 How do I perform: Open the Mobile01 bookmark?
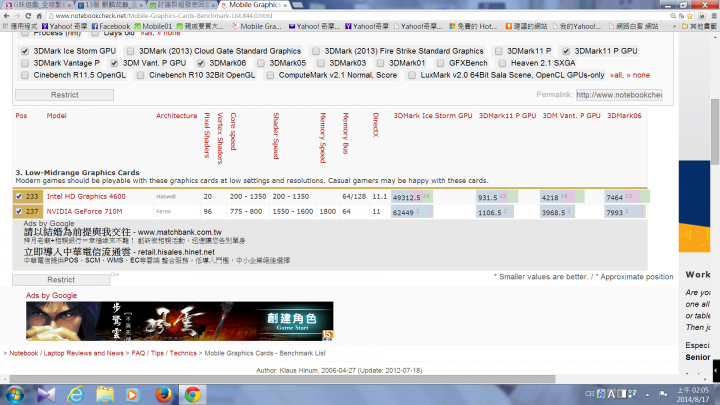(153, 26)
